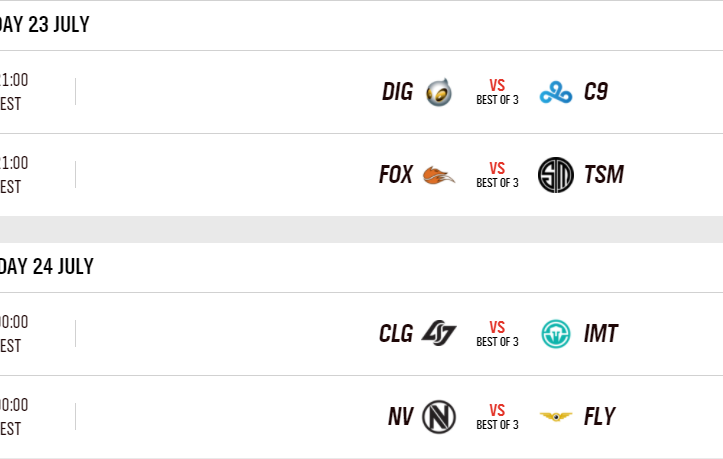Viewport: 723px width, 459px height.
Task: Click the Dignitas team logo
Action: [438, 93]
